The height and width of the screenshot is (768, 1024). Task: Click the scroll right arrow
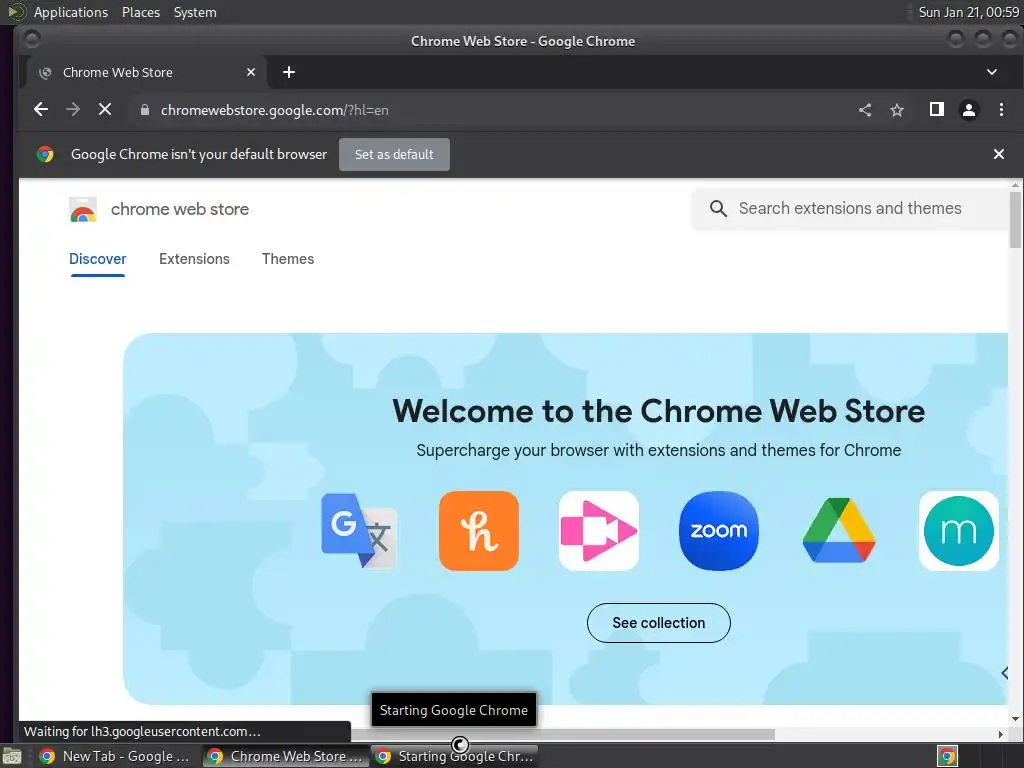coord(1000,735)
